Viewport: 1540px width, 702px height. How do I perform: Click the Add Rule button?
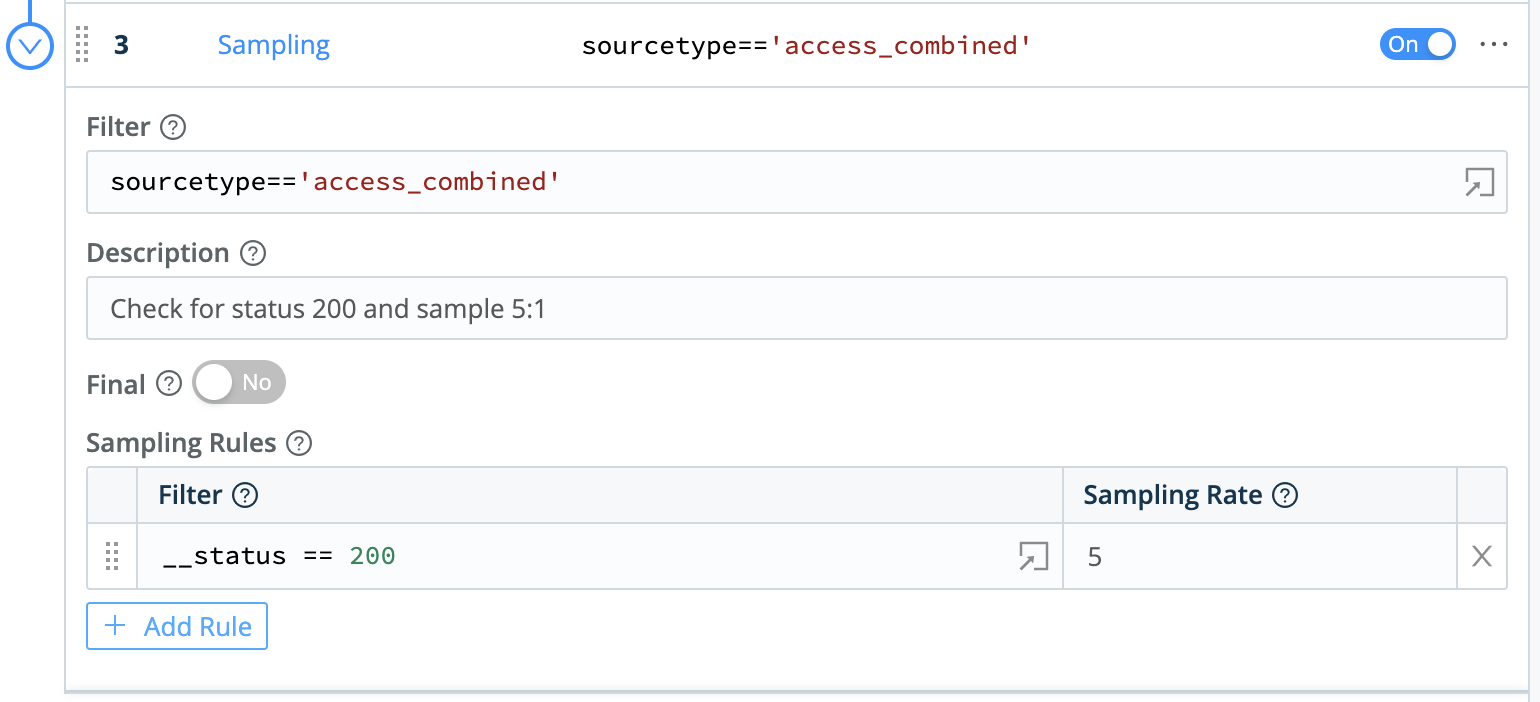pos(176,626)
